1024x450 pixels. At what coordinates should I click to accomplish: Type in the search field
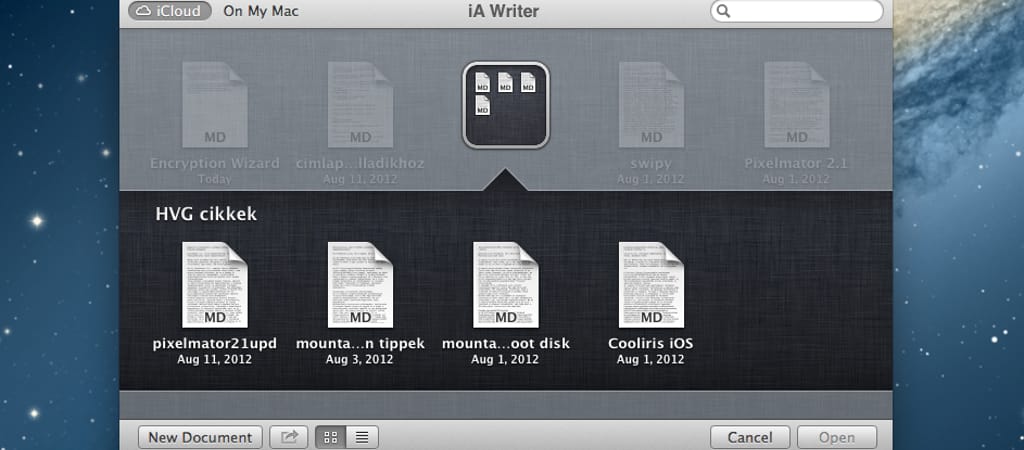tap(805, 12)
